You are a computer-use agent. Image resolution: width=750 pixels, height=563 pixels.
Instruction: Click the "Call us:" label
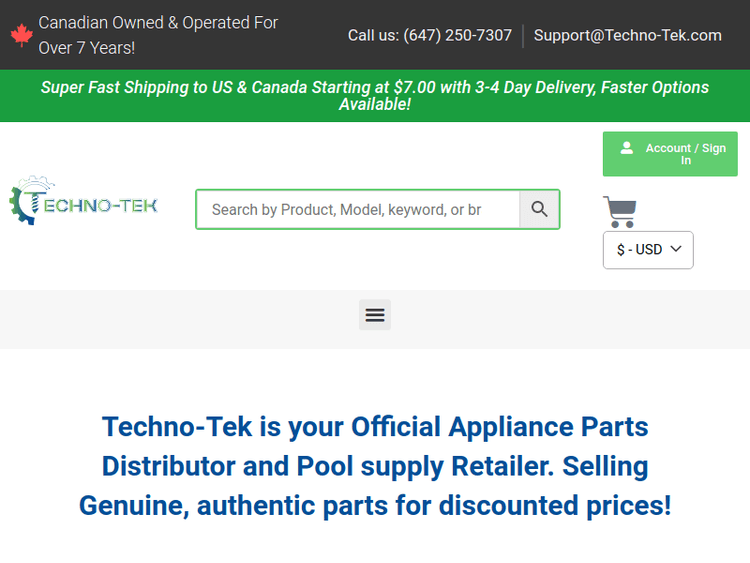click(373, 35)
